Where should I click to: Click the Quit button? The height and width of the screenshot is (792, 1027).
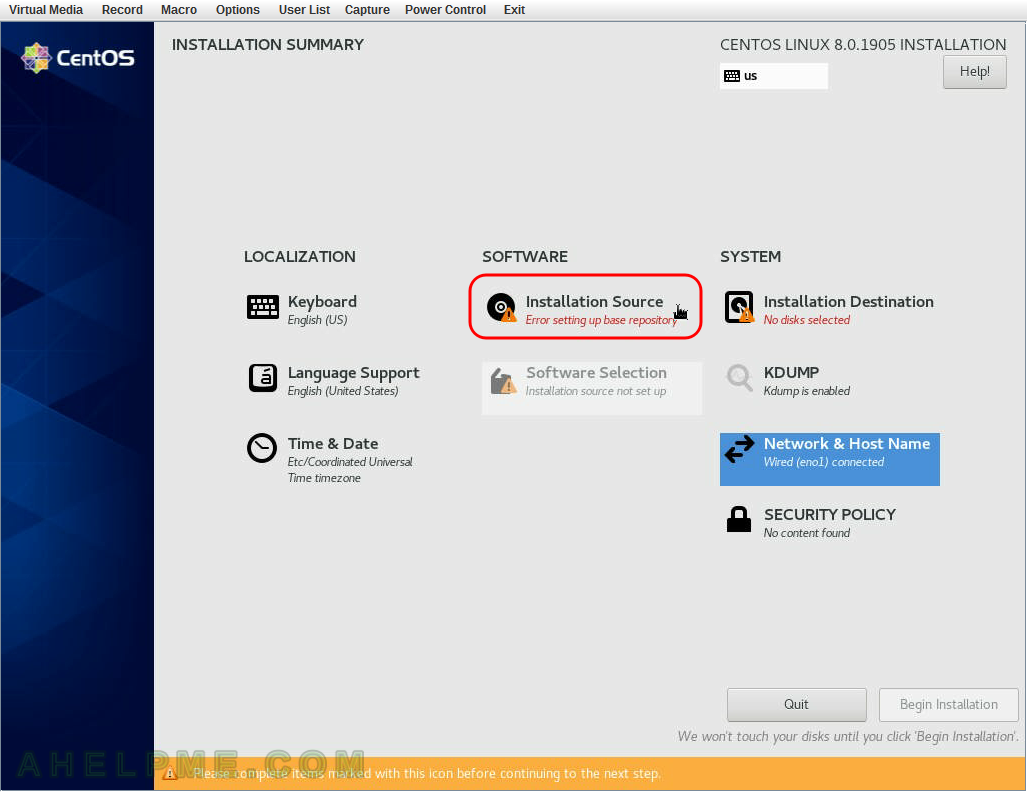coord(796,704)
